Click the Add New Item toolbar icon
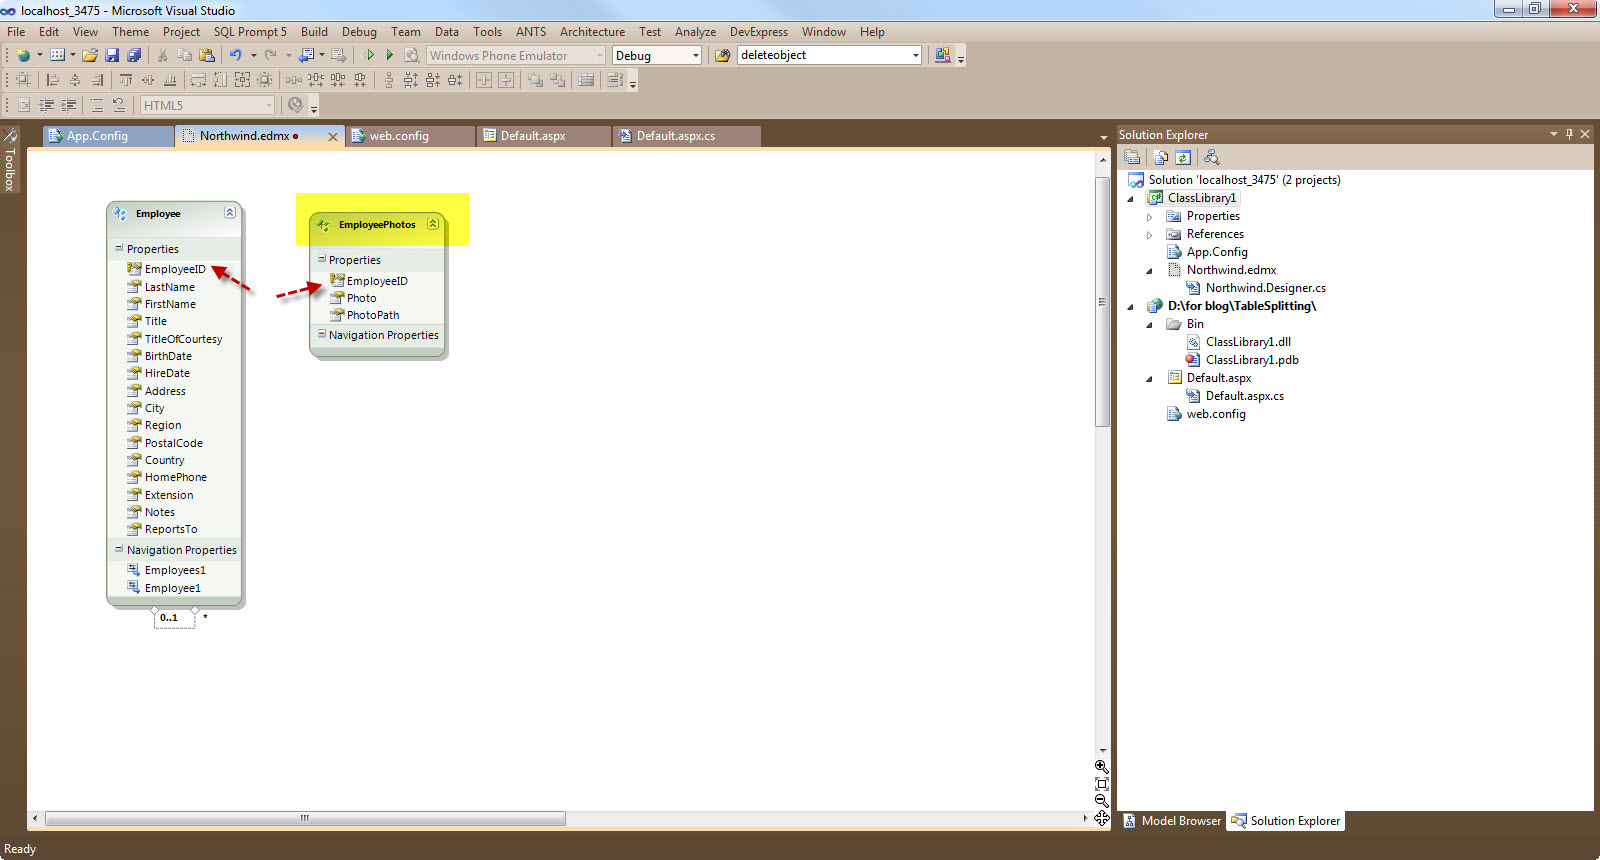This screenshot has height=860, width=1600. click(x=58, y=55)
